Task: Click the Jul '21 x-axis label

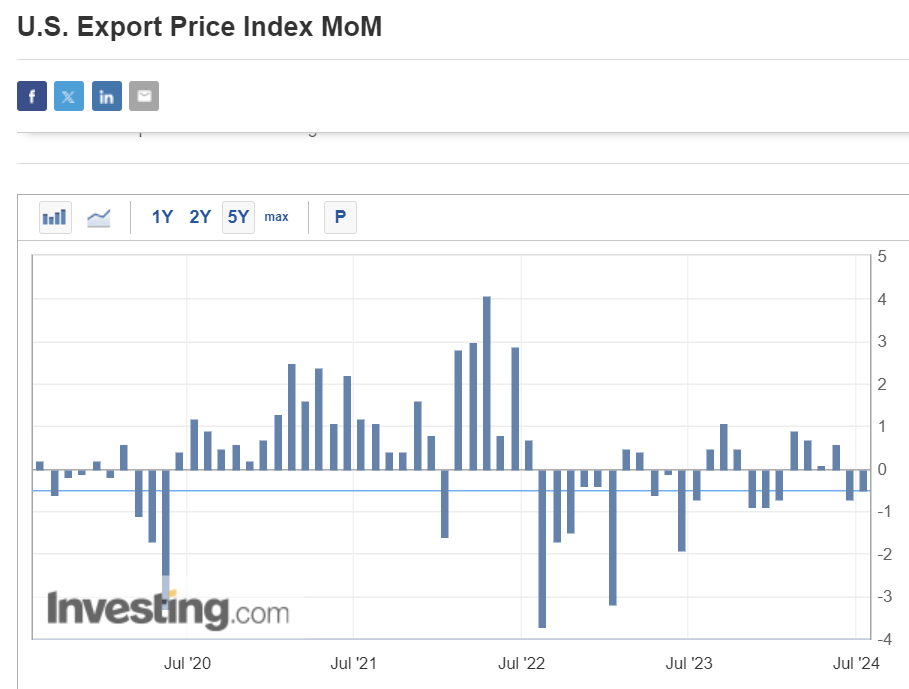Action: (x=354, y=662)
